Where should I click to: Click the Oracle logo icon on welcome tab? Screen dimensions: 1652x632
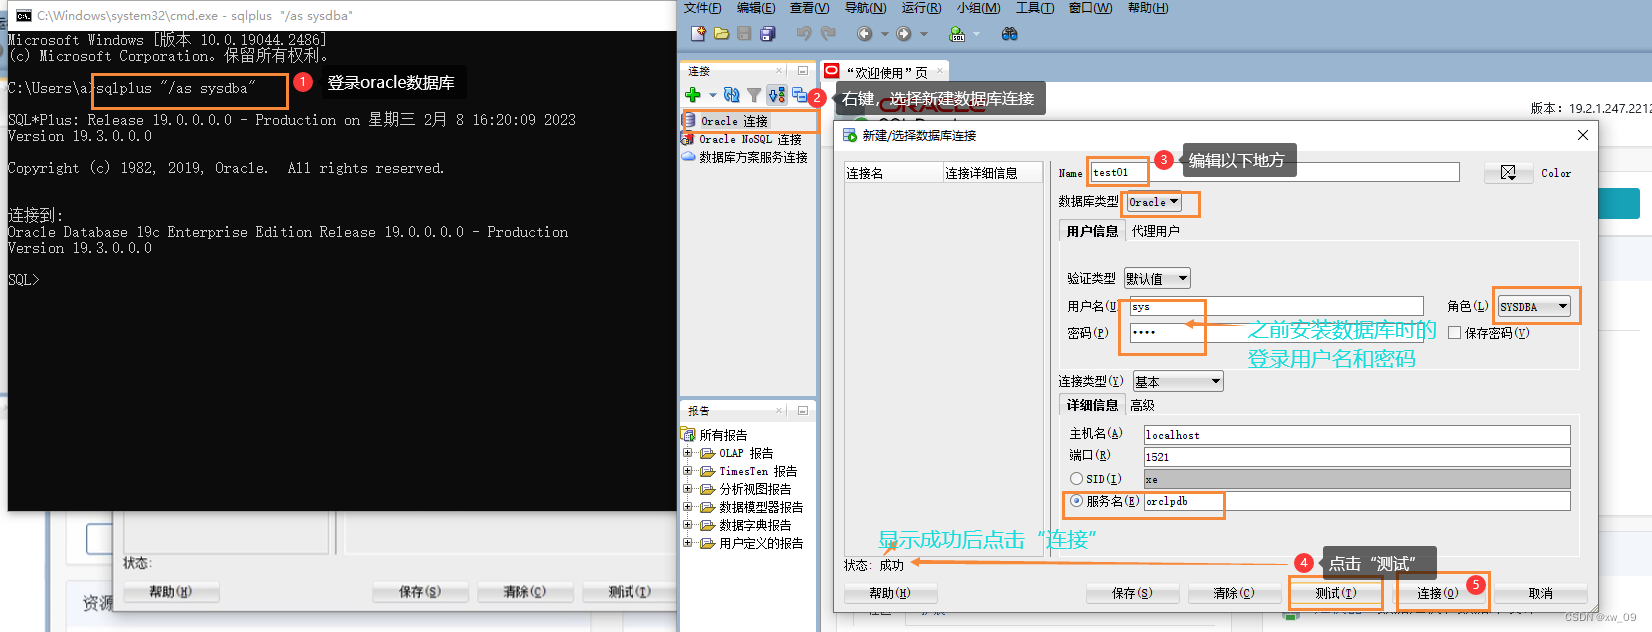832,71
